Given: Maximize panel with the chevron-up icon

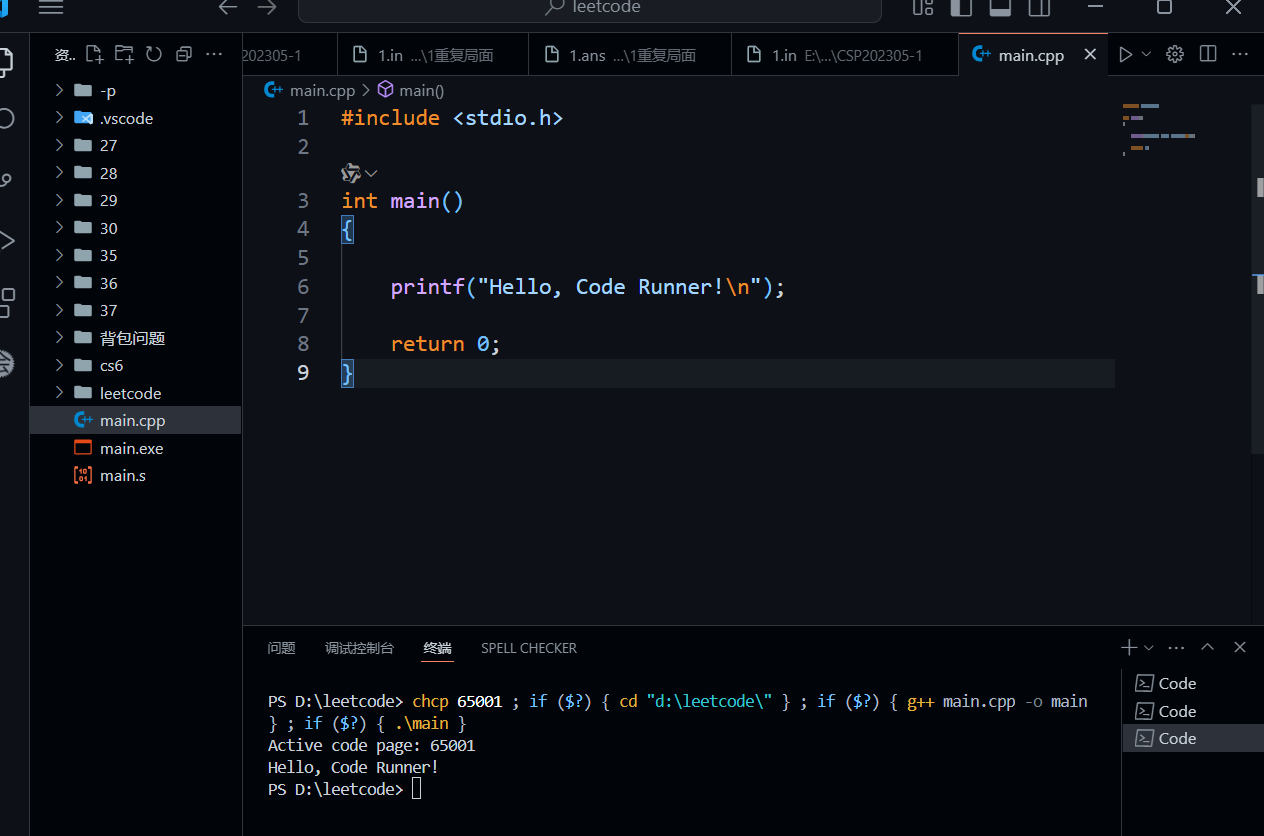Looking at the screenshot, I should click(x=1207, y=647).
